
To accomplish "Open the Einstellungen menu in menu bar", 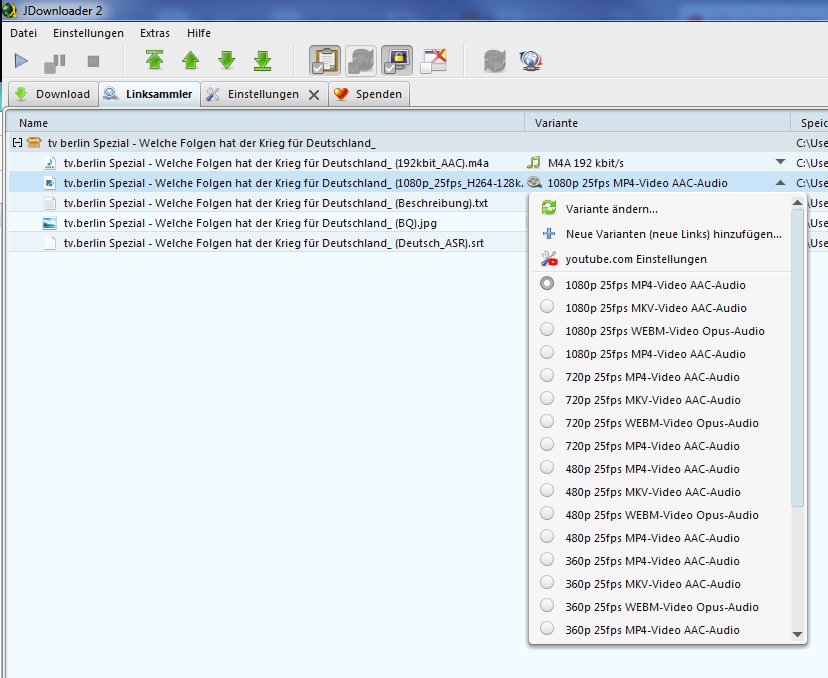I will click(x=88, y=33).
